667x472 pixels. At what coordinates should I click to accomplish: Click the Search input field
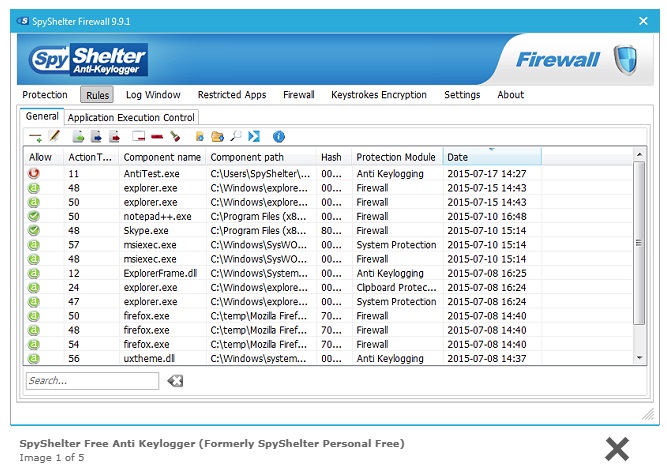click(x=92, y=381)
